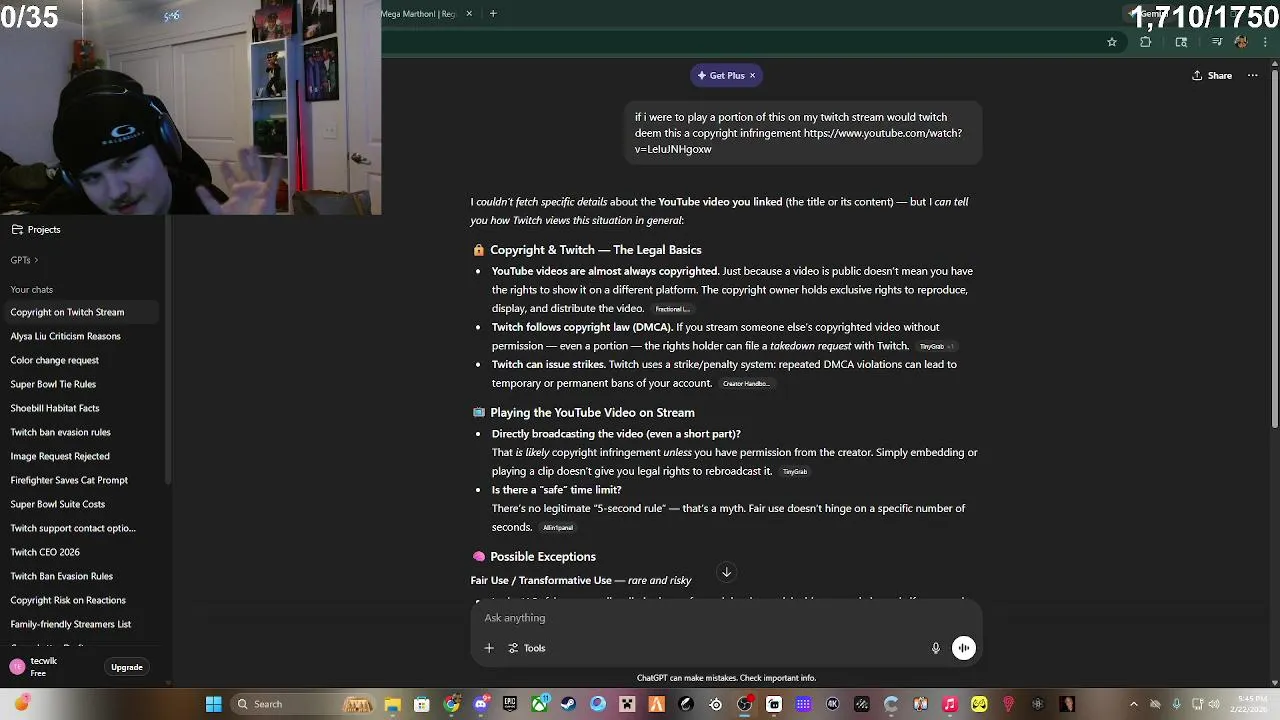Open the Windows Start menu
This screenshot has width=1280, height=720.
click(213, 704)
